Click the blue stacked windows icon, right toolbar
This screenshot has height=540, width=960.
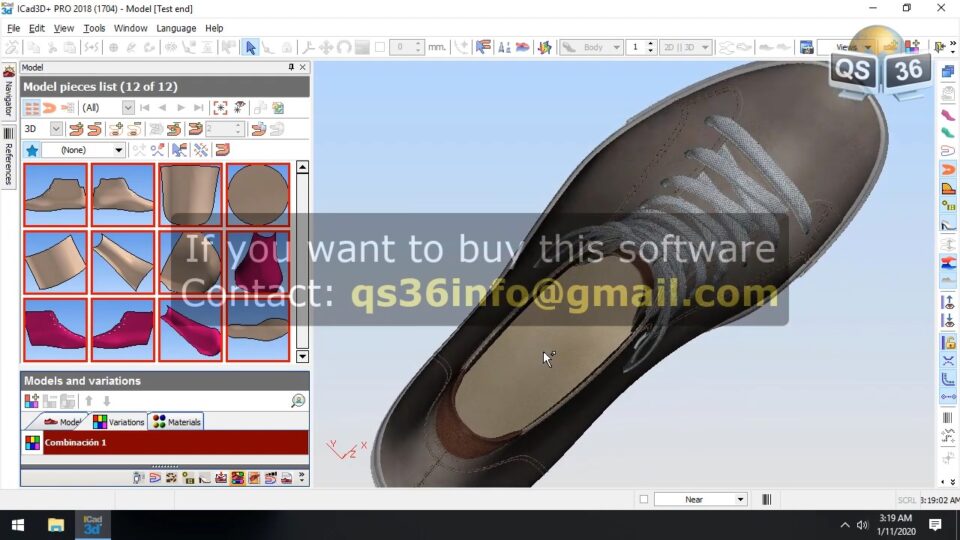948,72
